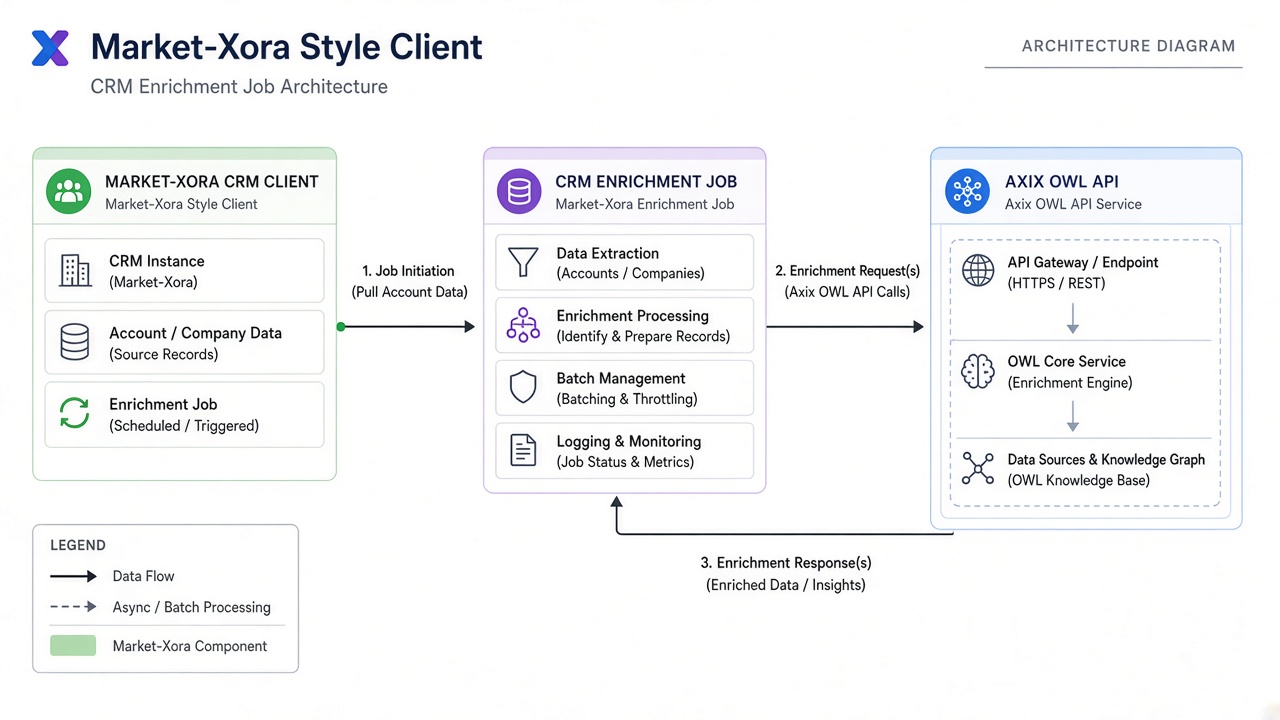Image resolution: width=1280 pixels, height=720 pixels.
Task: Select the "(Pull Account Data)" caption
Action: click(x=408, y=292)
